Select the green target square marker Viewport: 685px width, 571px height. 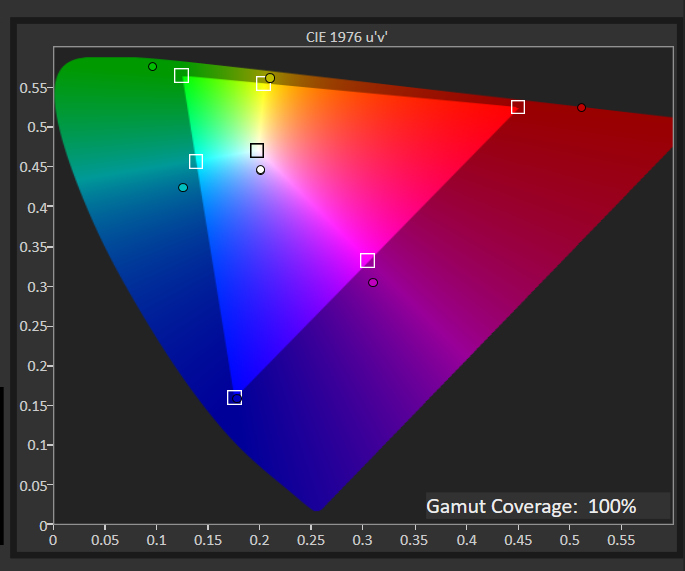[181, 76]
